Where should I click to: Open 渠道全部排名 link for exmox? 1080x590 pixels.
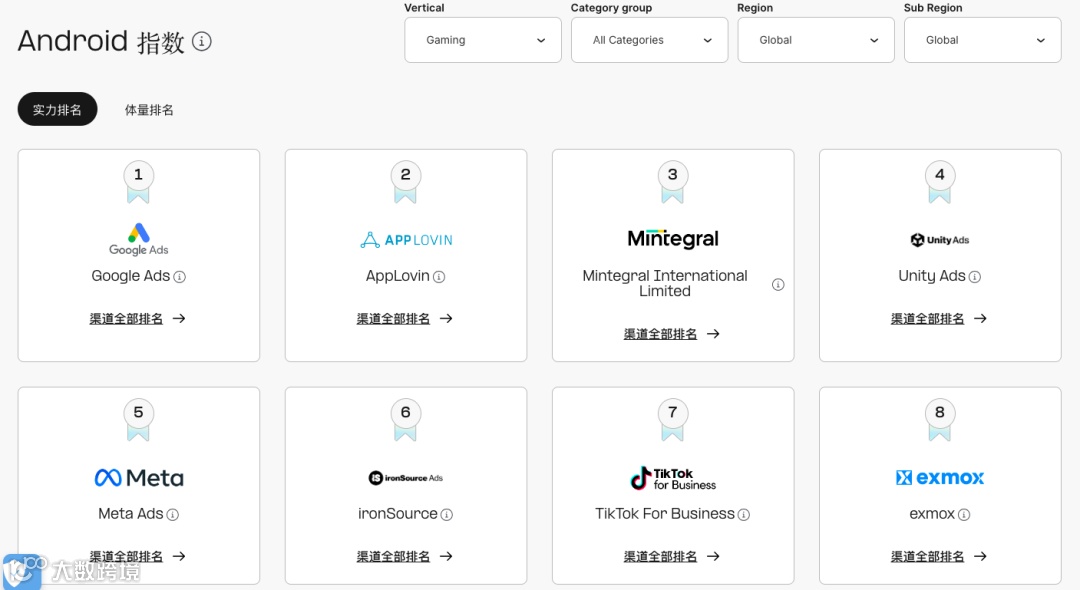939,556
